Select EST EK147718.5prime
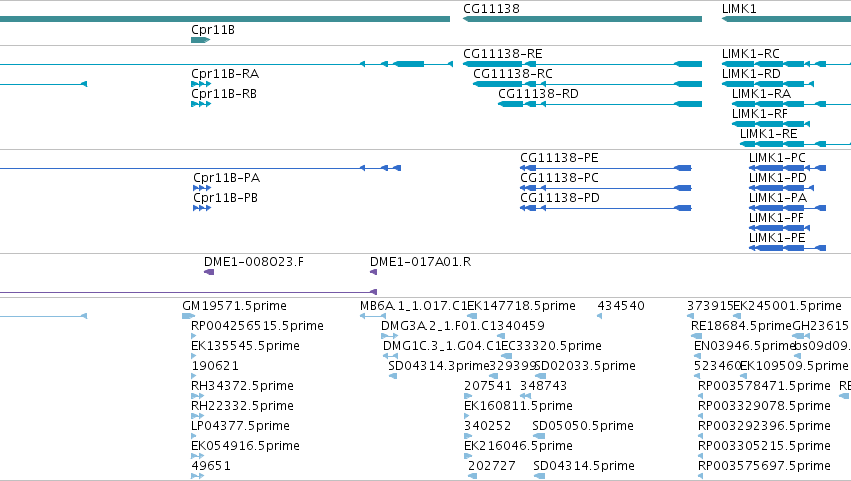The width and height of the screenshot is (851, 481). 521,306
